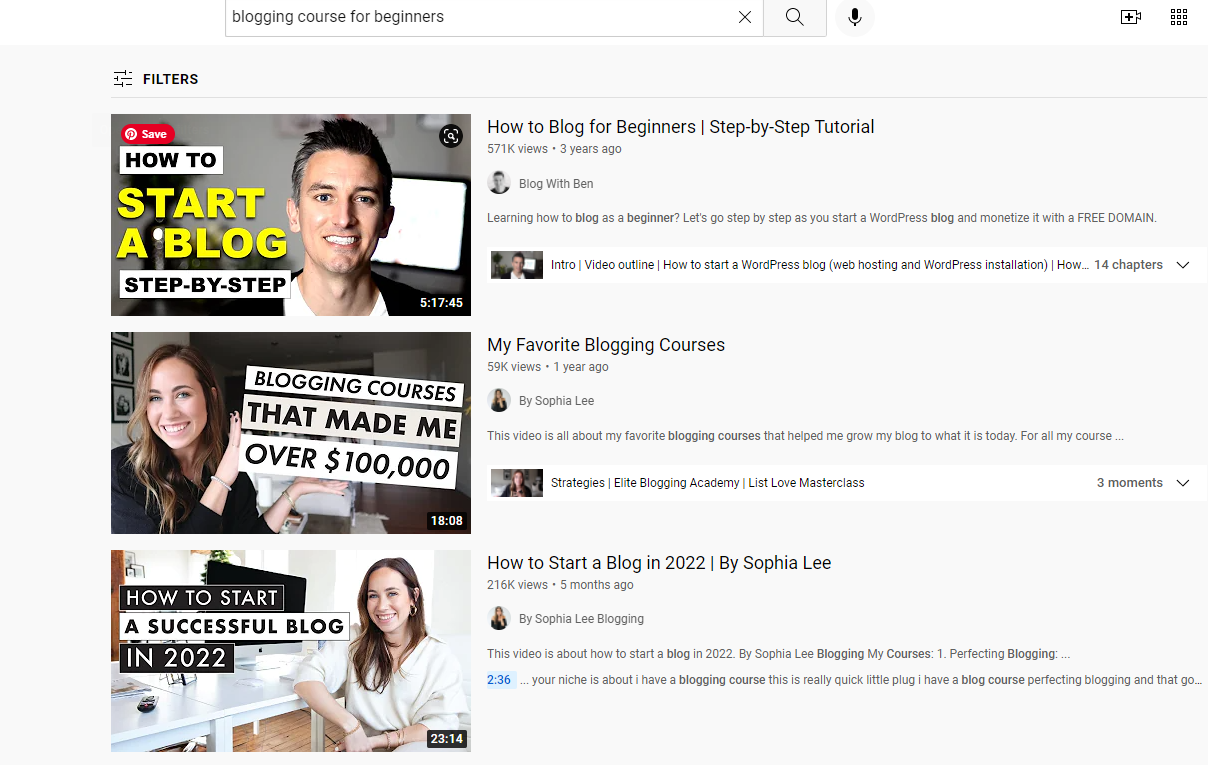Image resolution: width=1208 pixels, height=765 pixels.
Task: Jump to the 2:36 timestamp link
Action: pos(499,680)
